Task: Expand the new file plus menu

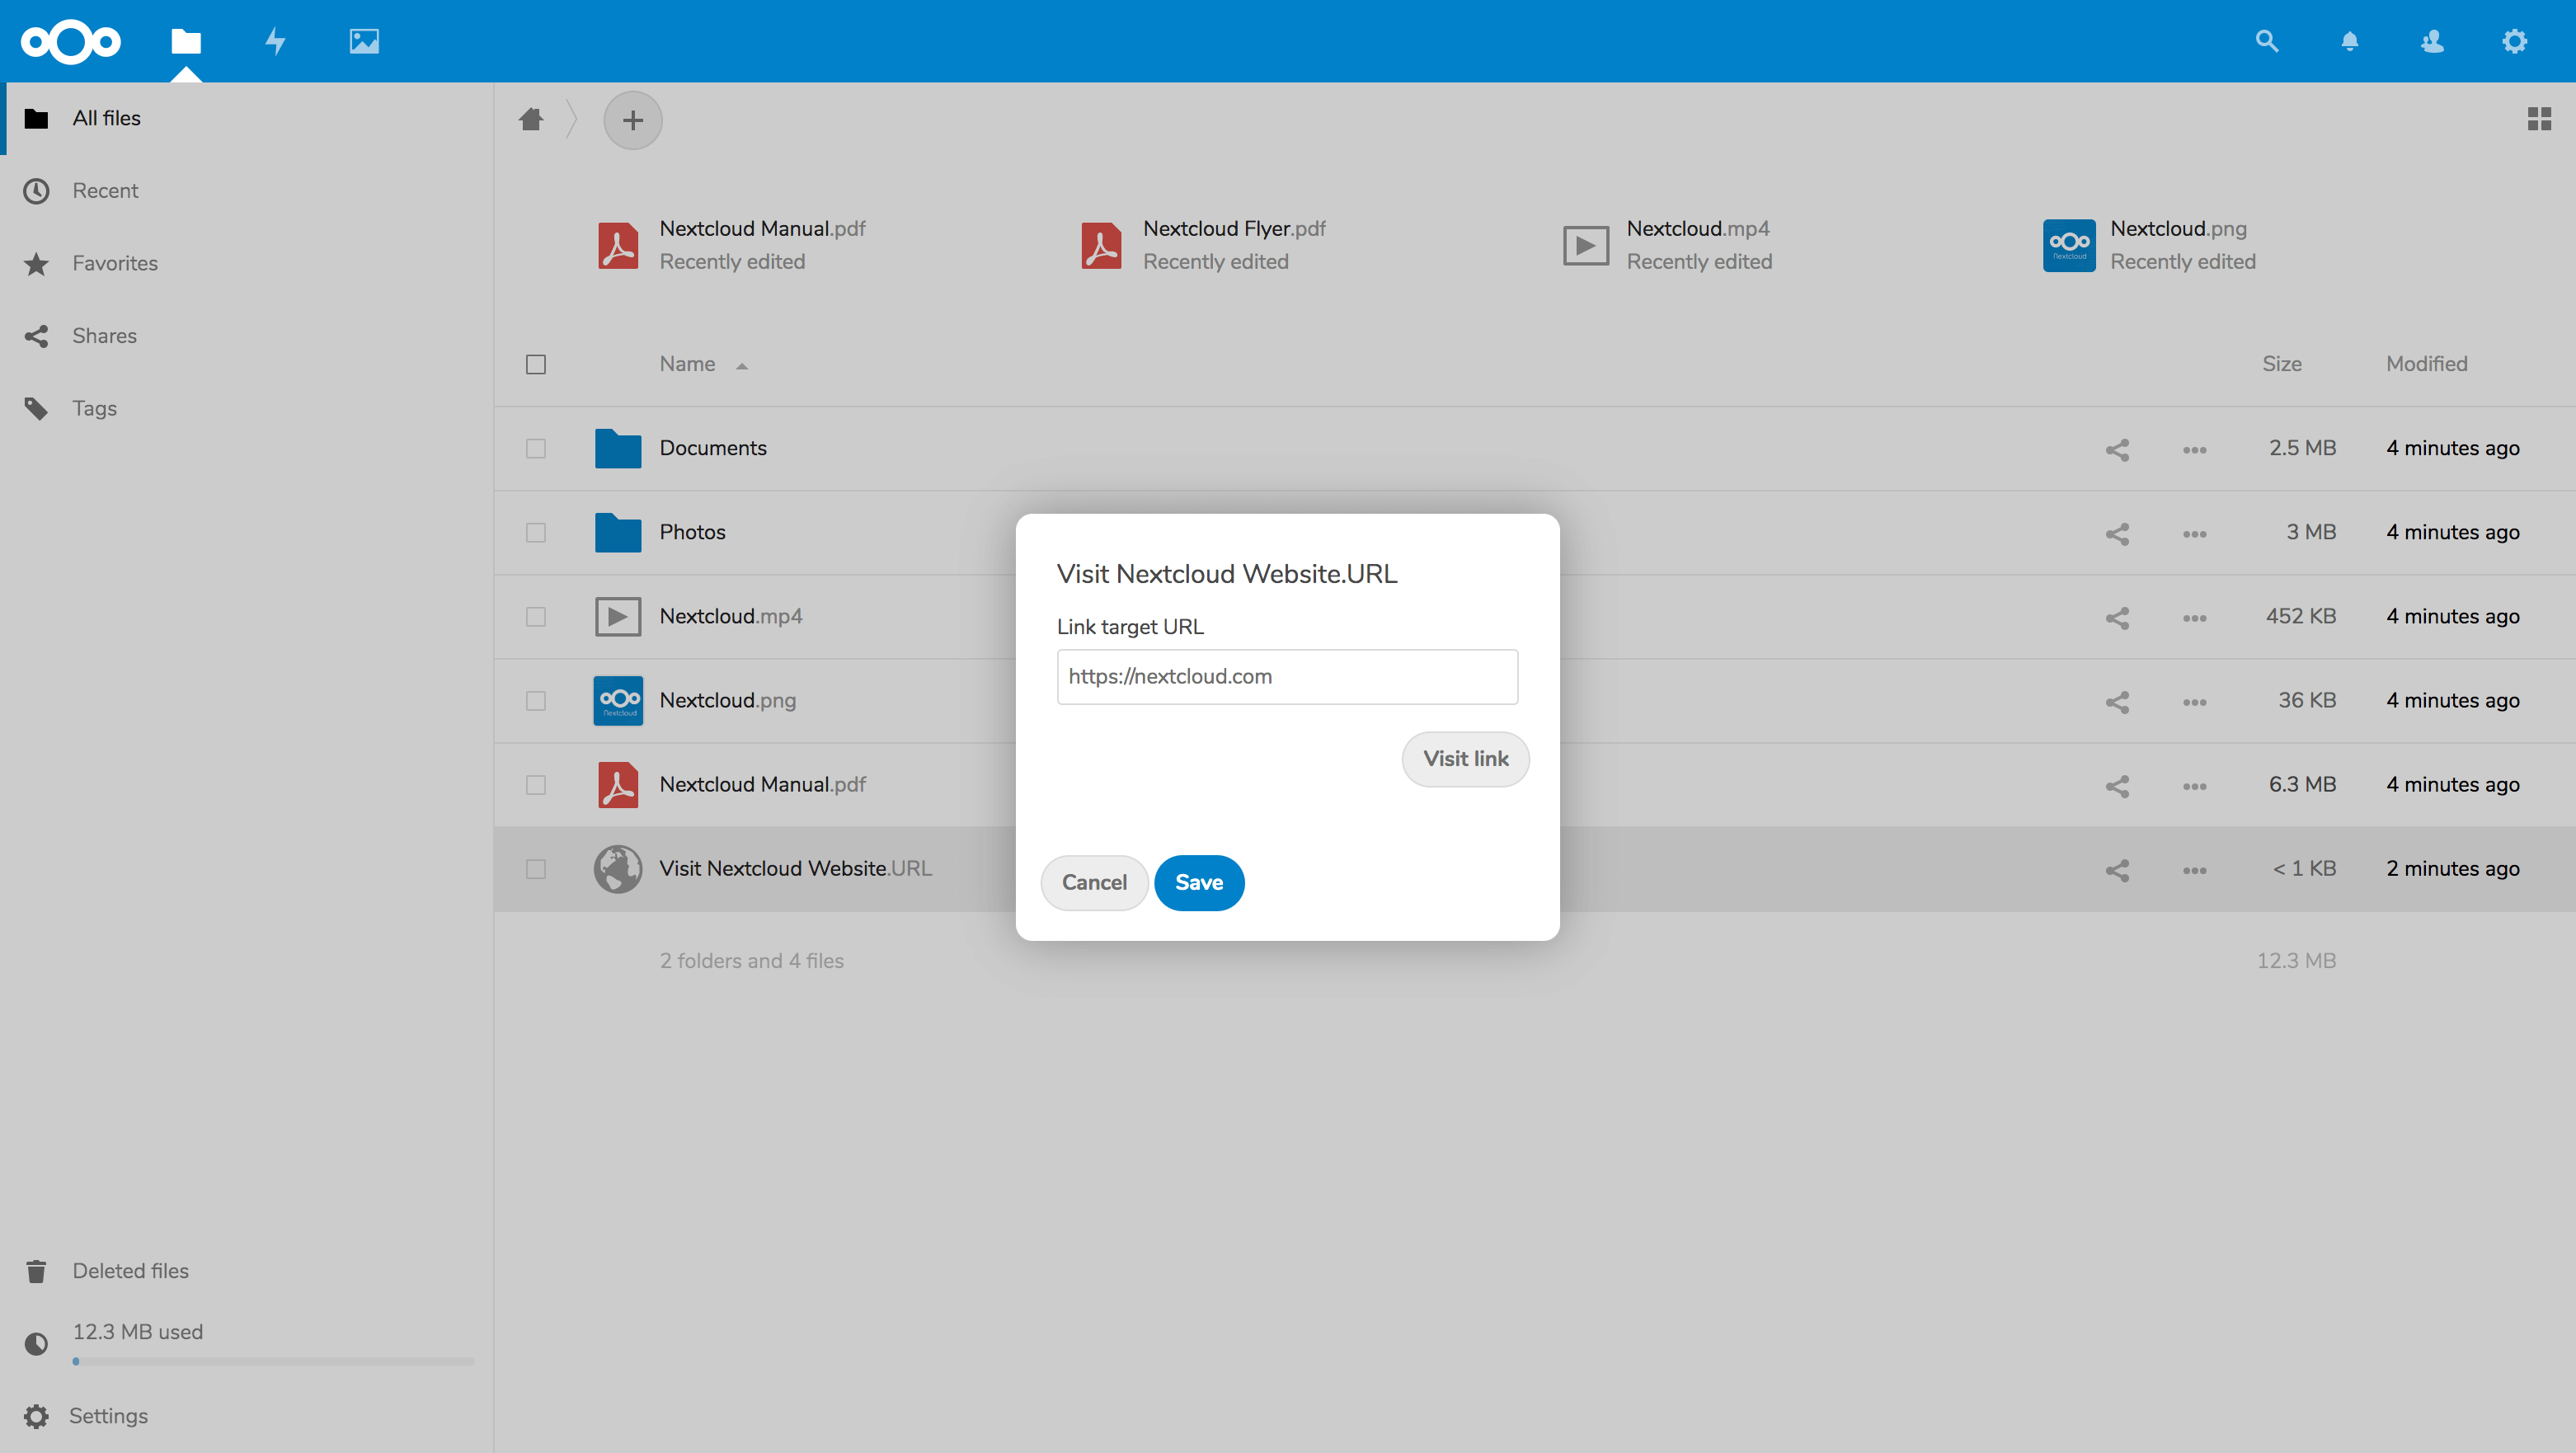Action: click(632, 121)
